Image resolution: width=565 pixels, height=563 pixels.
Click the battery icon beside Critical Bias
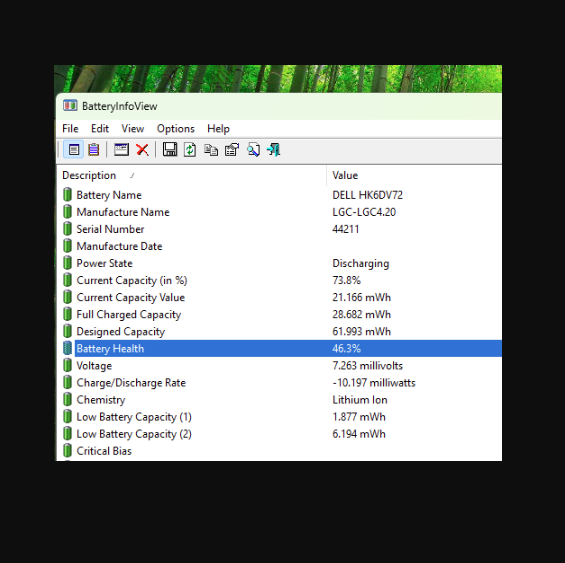pos(67,451)
